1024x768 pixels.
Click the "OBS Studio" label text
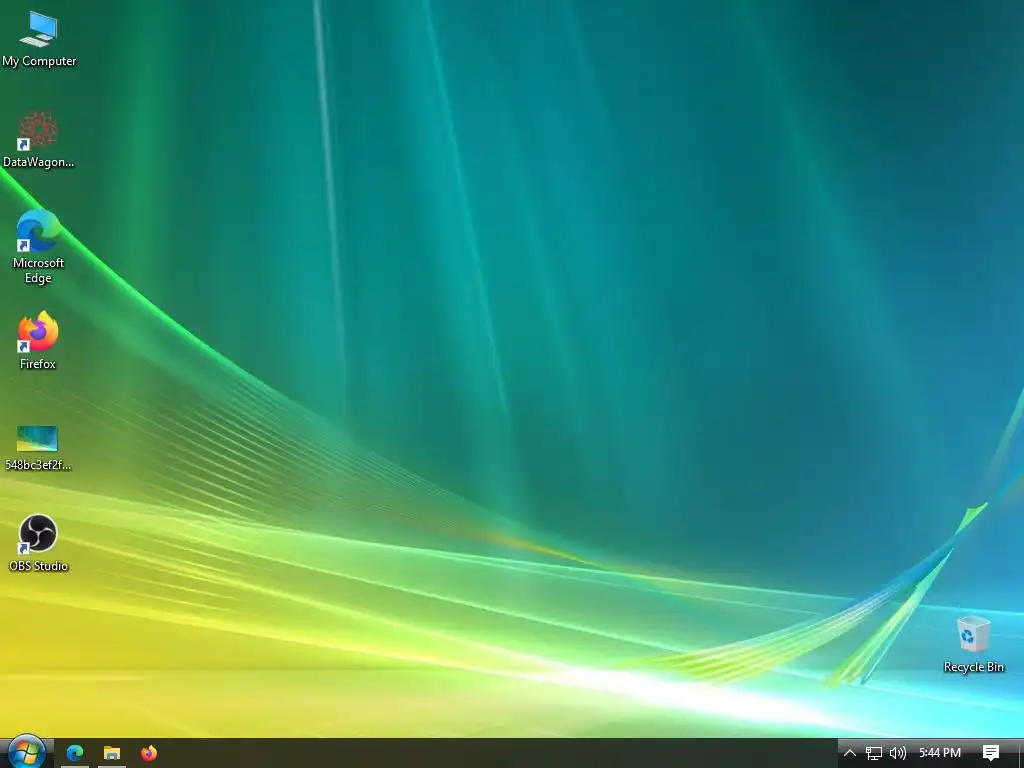38,566
